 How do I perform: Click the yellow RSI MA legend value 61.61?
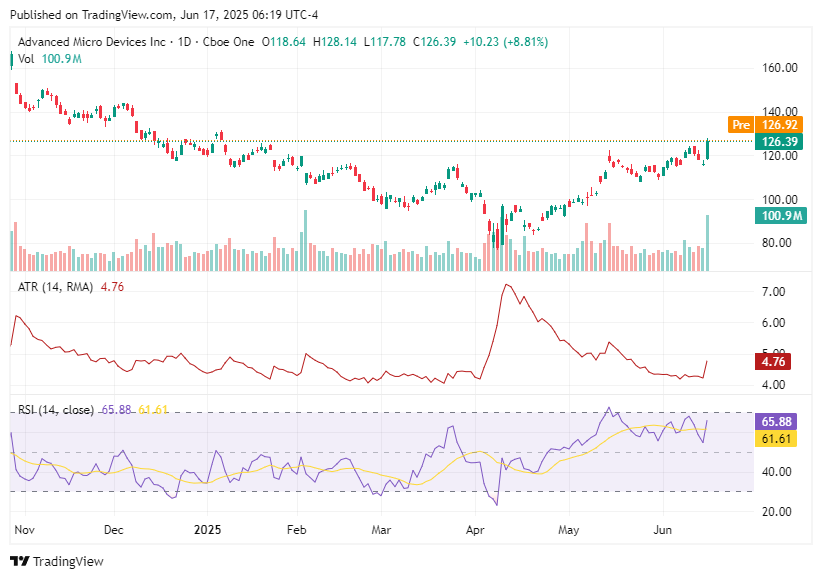(x=153, y=410)
